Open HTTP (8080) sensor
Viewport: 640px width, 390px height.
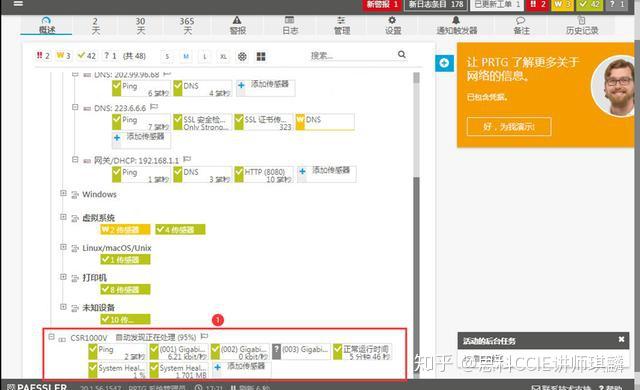point(263,174)
